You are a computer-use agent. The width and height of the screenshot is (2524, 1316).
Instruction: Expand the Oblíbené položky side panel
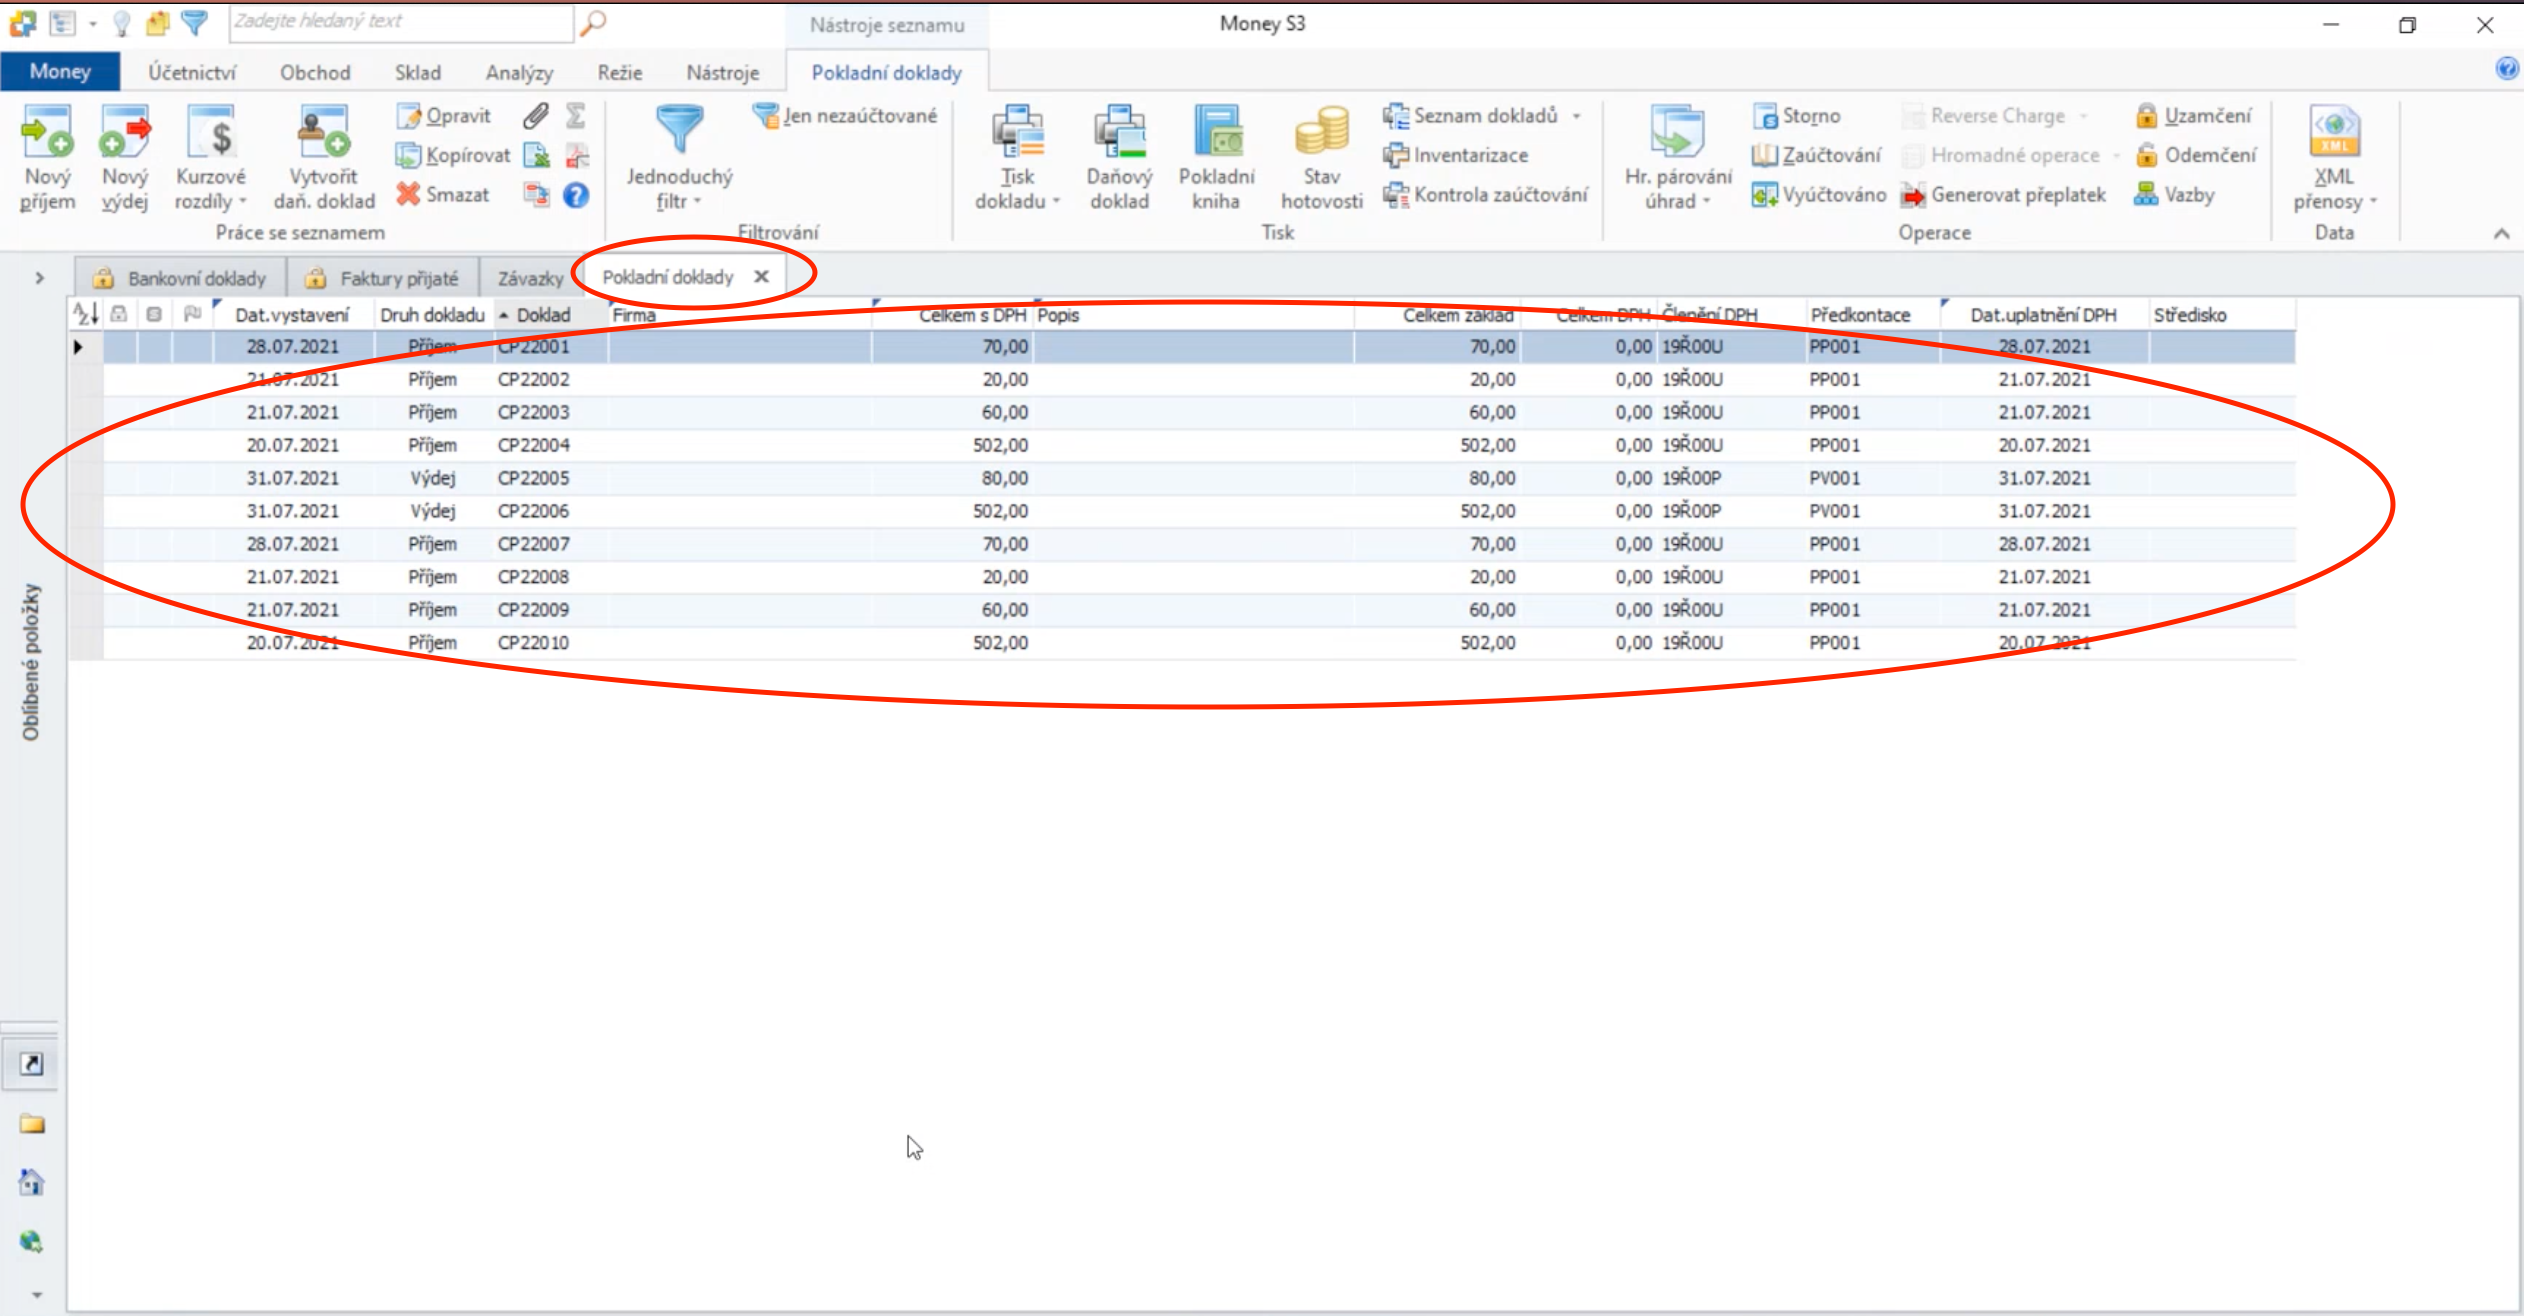click(39, 278)
